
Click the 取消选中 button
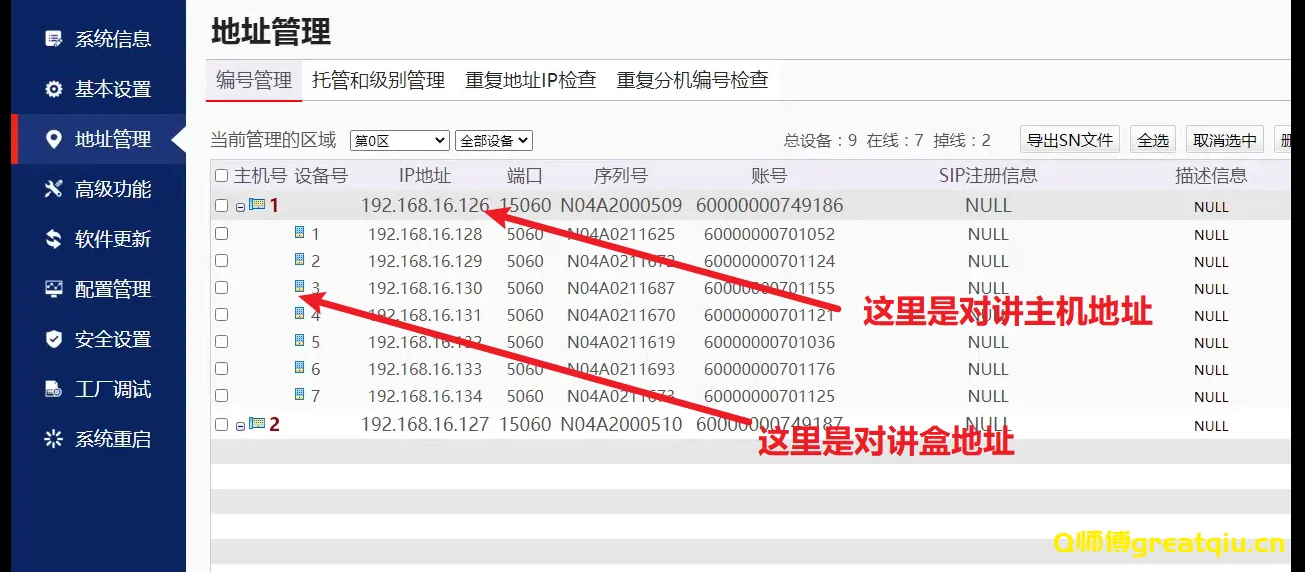coord(1225,140)
